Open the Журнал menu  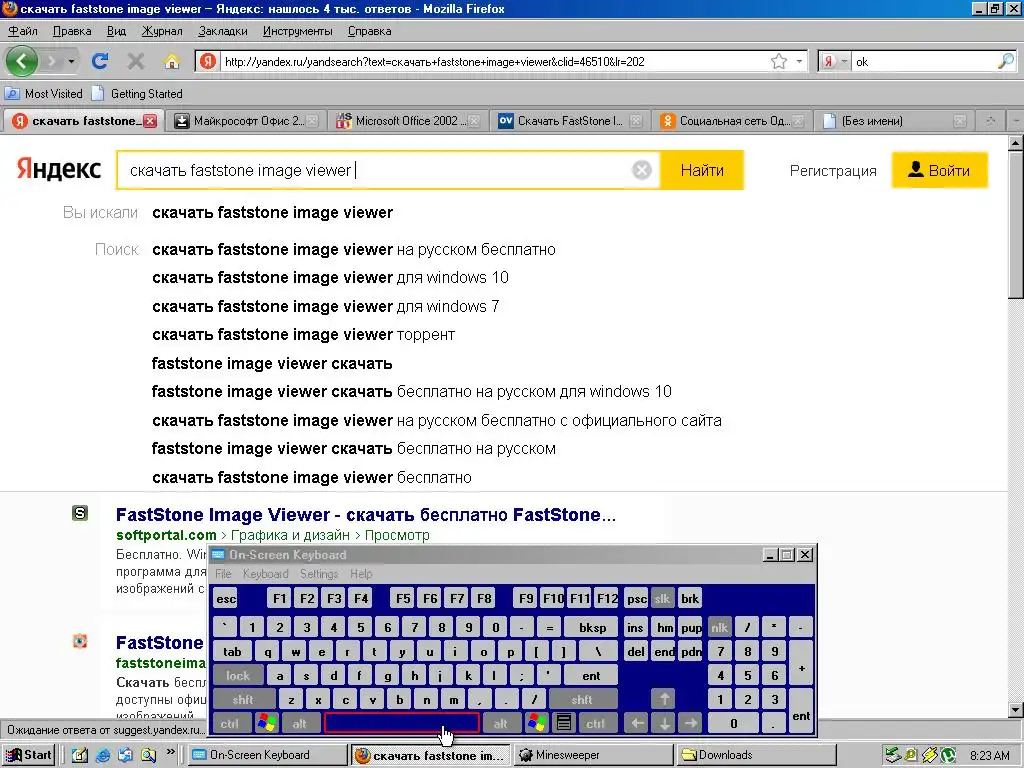point(162,31)
